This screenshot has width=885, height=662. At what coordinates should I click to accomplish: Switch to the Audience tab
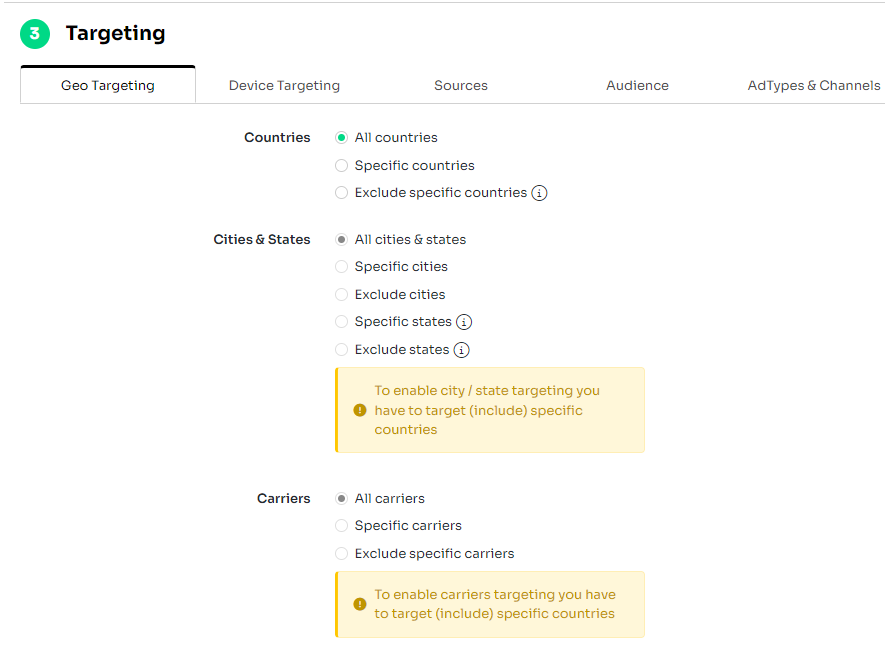click(637, 85)
